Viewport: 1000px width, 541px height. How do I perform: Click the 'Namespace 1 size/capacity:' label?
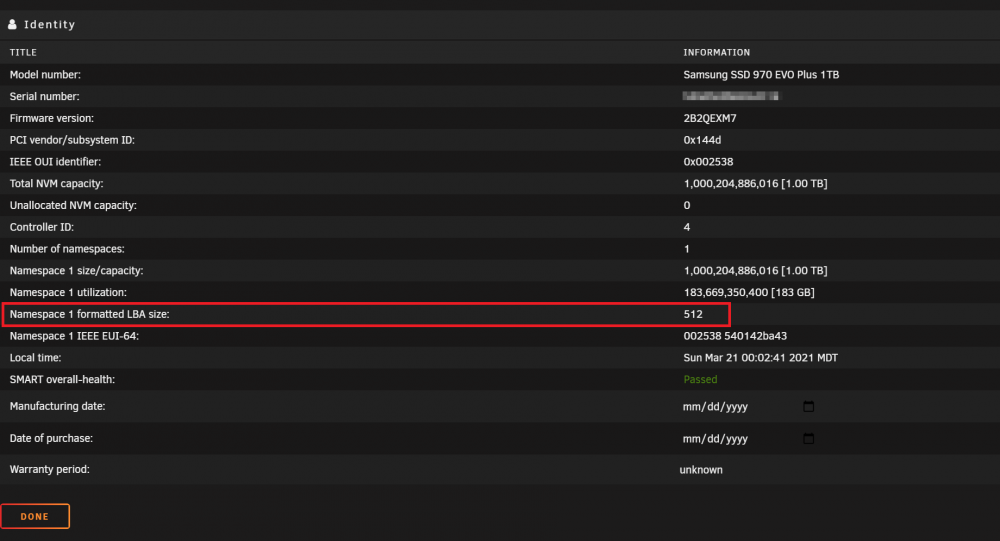(x=77, y=270)
